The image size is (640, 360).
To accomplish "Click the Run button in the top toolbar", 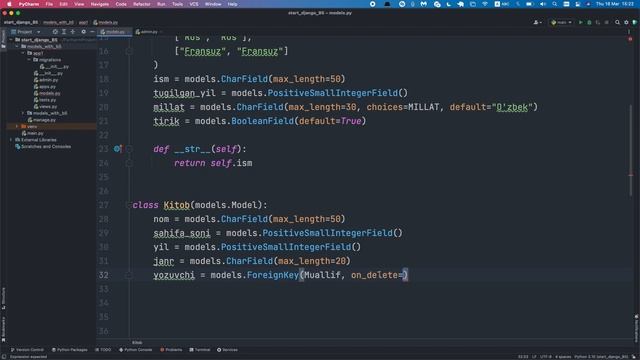I will pyautogui.click(x=580, y=22).
